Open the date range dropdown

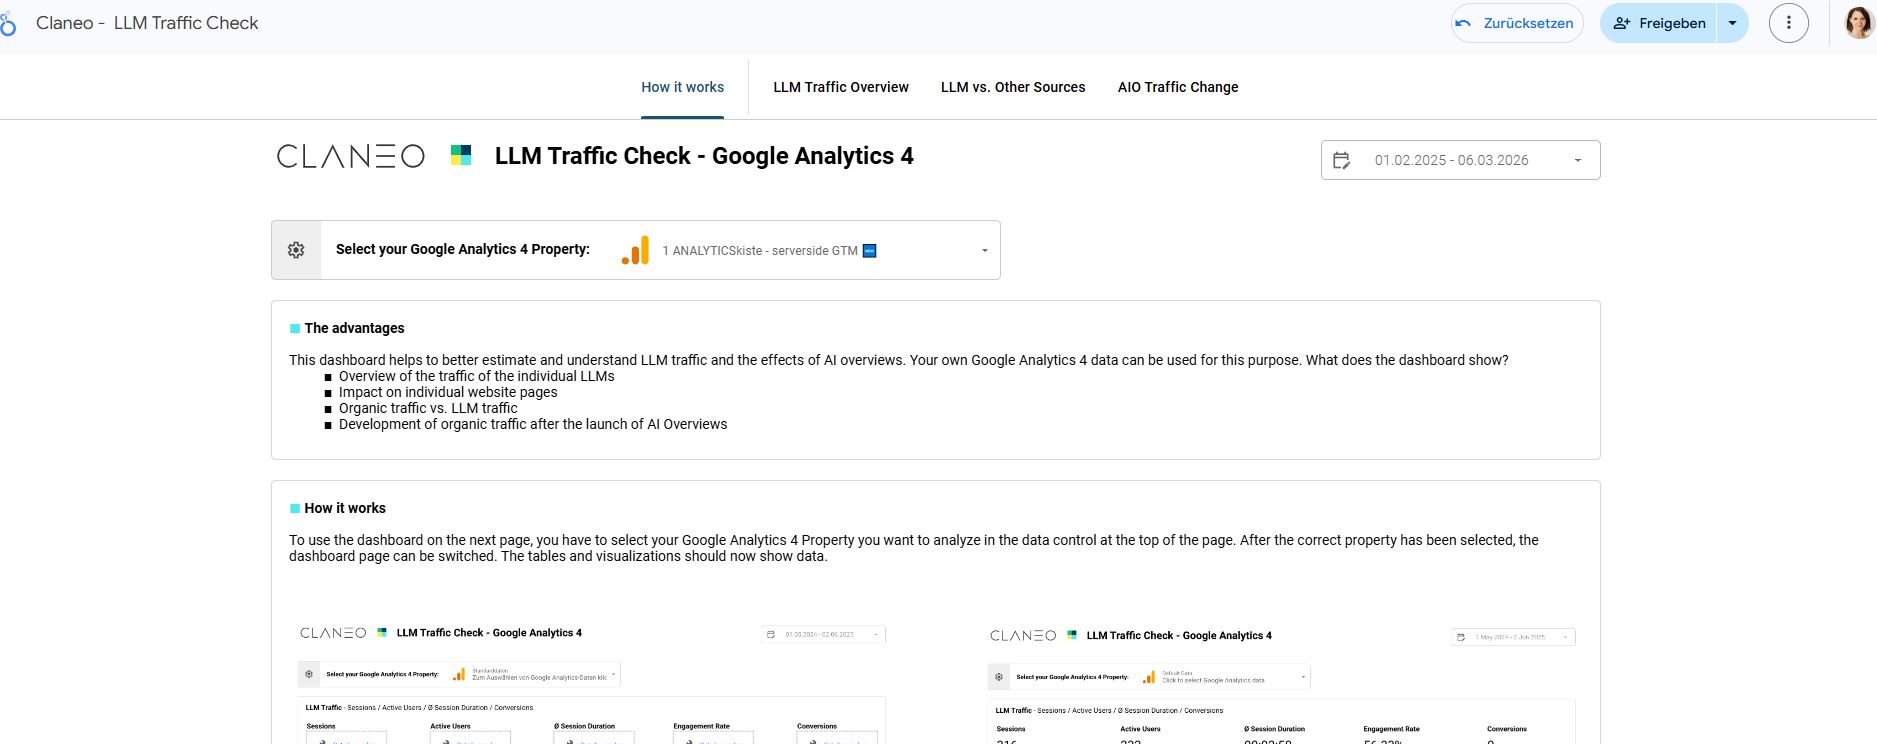[1577, 159]
